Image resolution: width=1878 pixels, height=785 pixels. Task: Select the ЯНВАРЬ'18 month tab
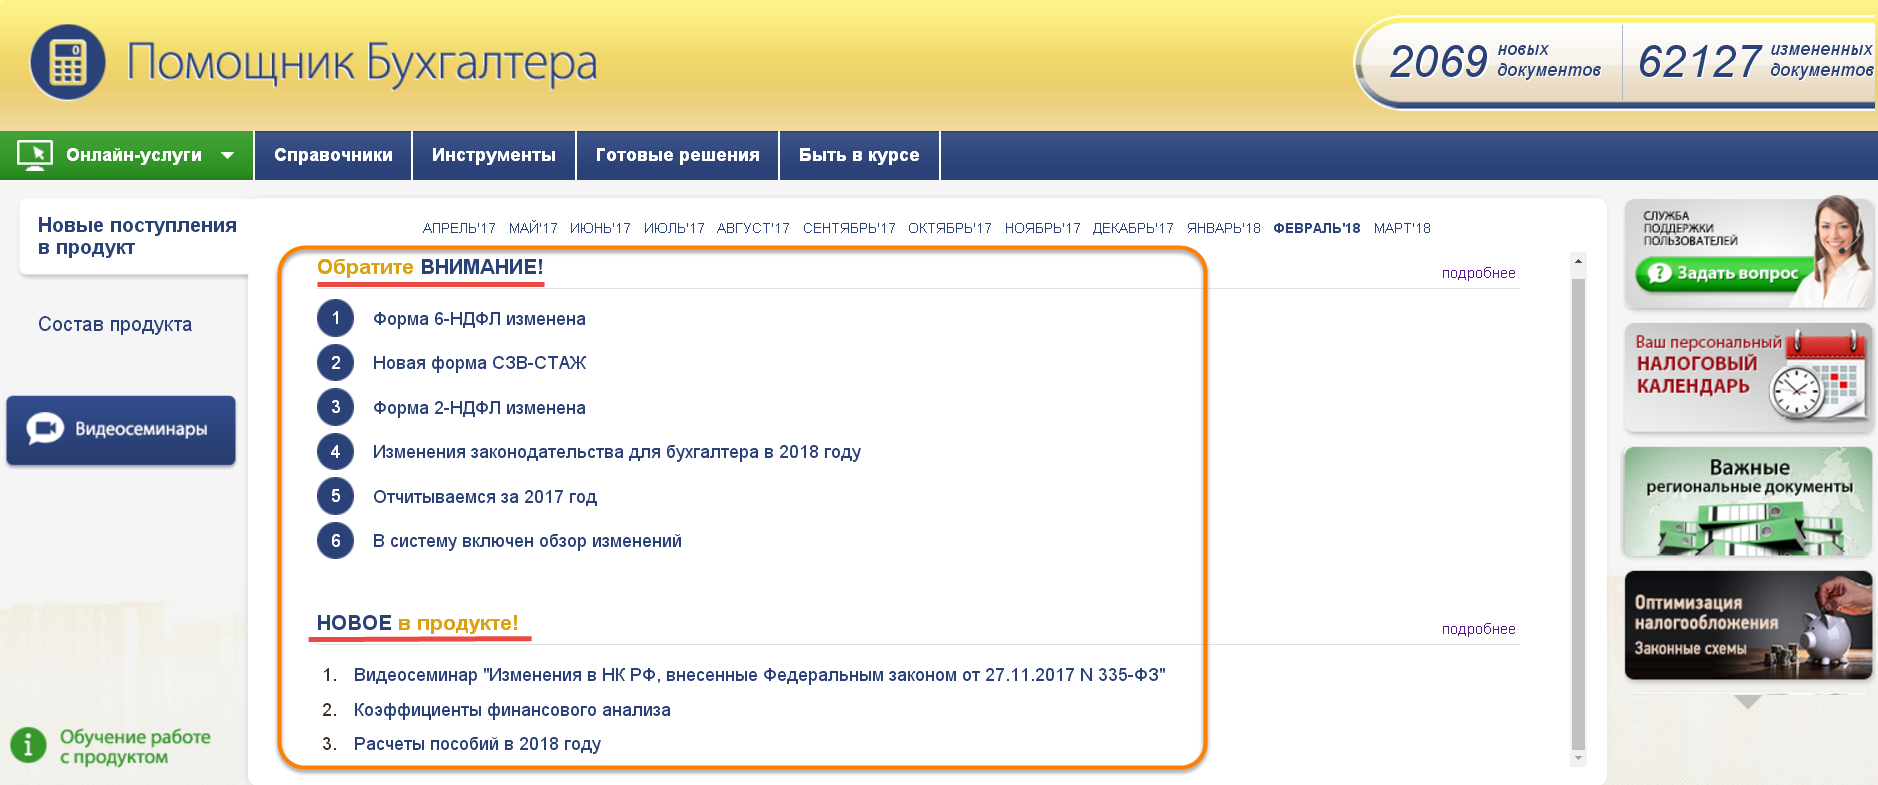(x=1223, y=228)
